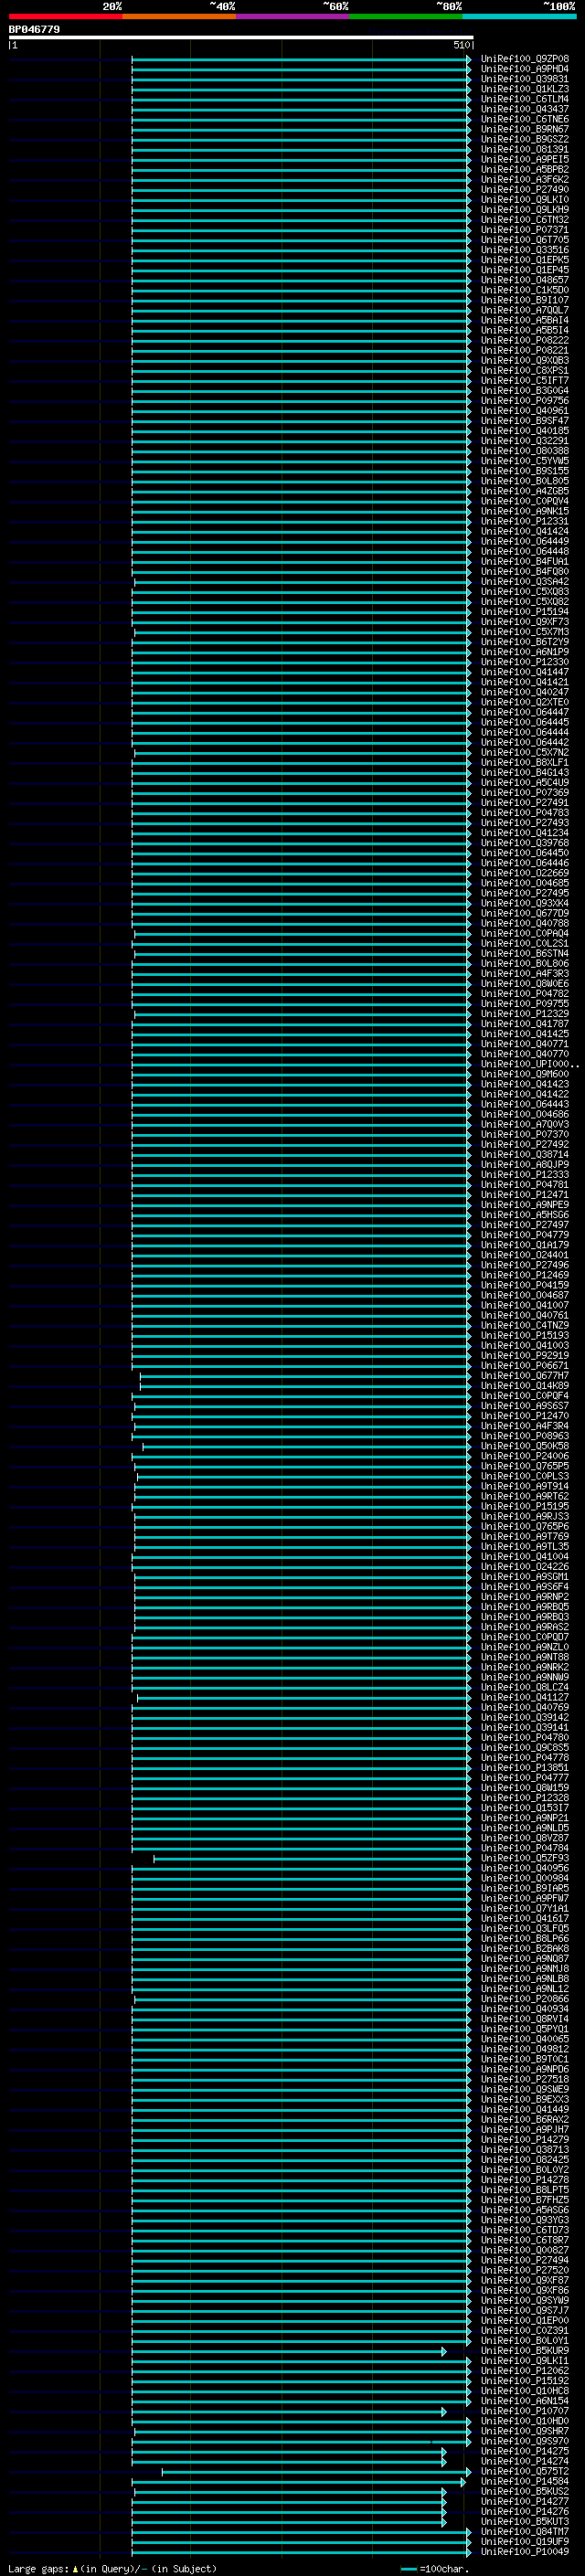Select the UniRef100_A9T914 label
585x2576 pixels.
point(524,1486)
